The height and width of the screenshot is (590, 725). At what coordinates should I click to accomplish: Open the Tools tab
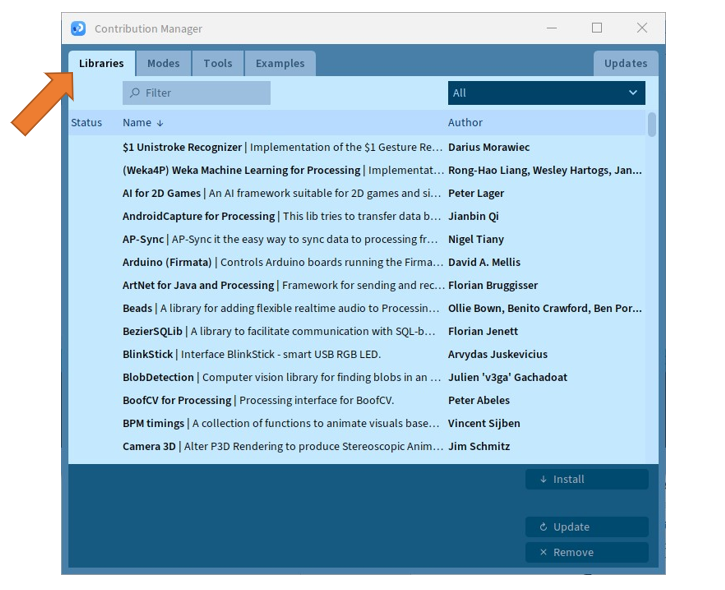[218, 63]
